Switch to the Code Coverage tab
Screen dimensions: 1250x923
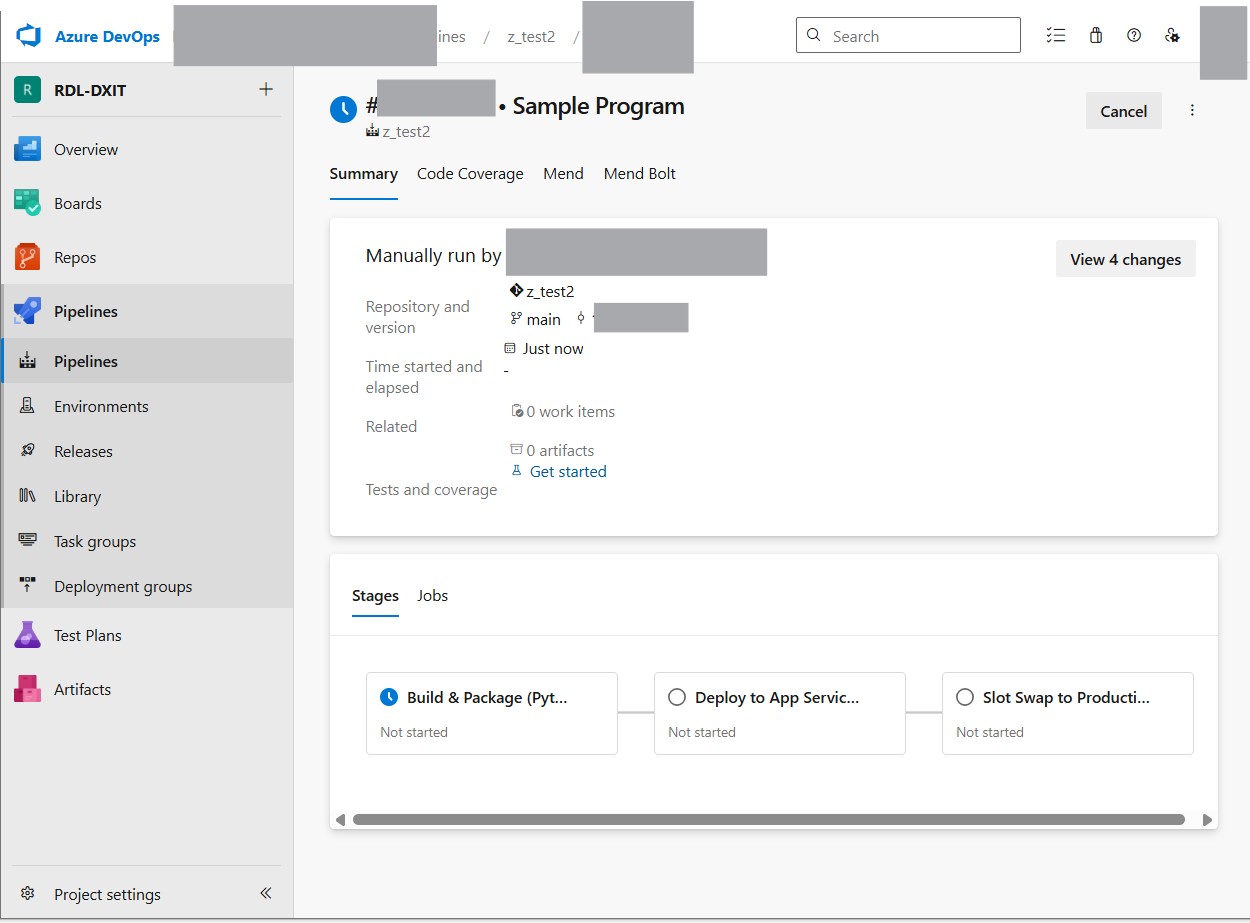(x=470, y=174)
